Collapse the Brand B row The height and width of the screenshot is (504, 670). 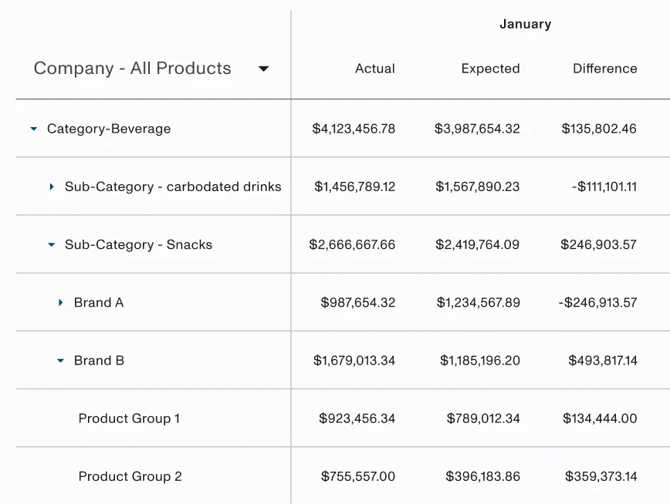click(x=61, y=361)
